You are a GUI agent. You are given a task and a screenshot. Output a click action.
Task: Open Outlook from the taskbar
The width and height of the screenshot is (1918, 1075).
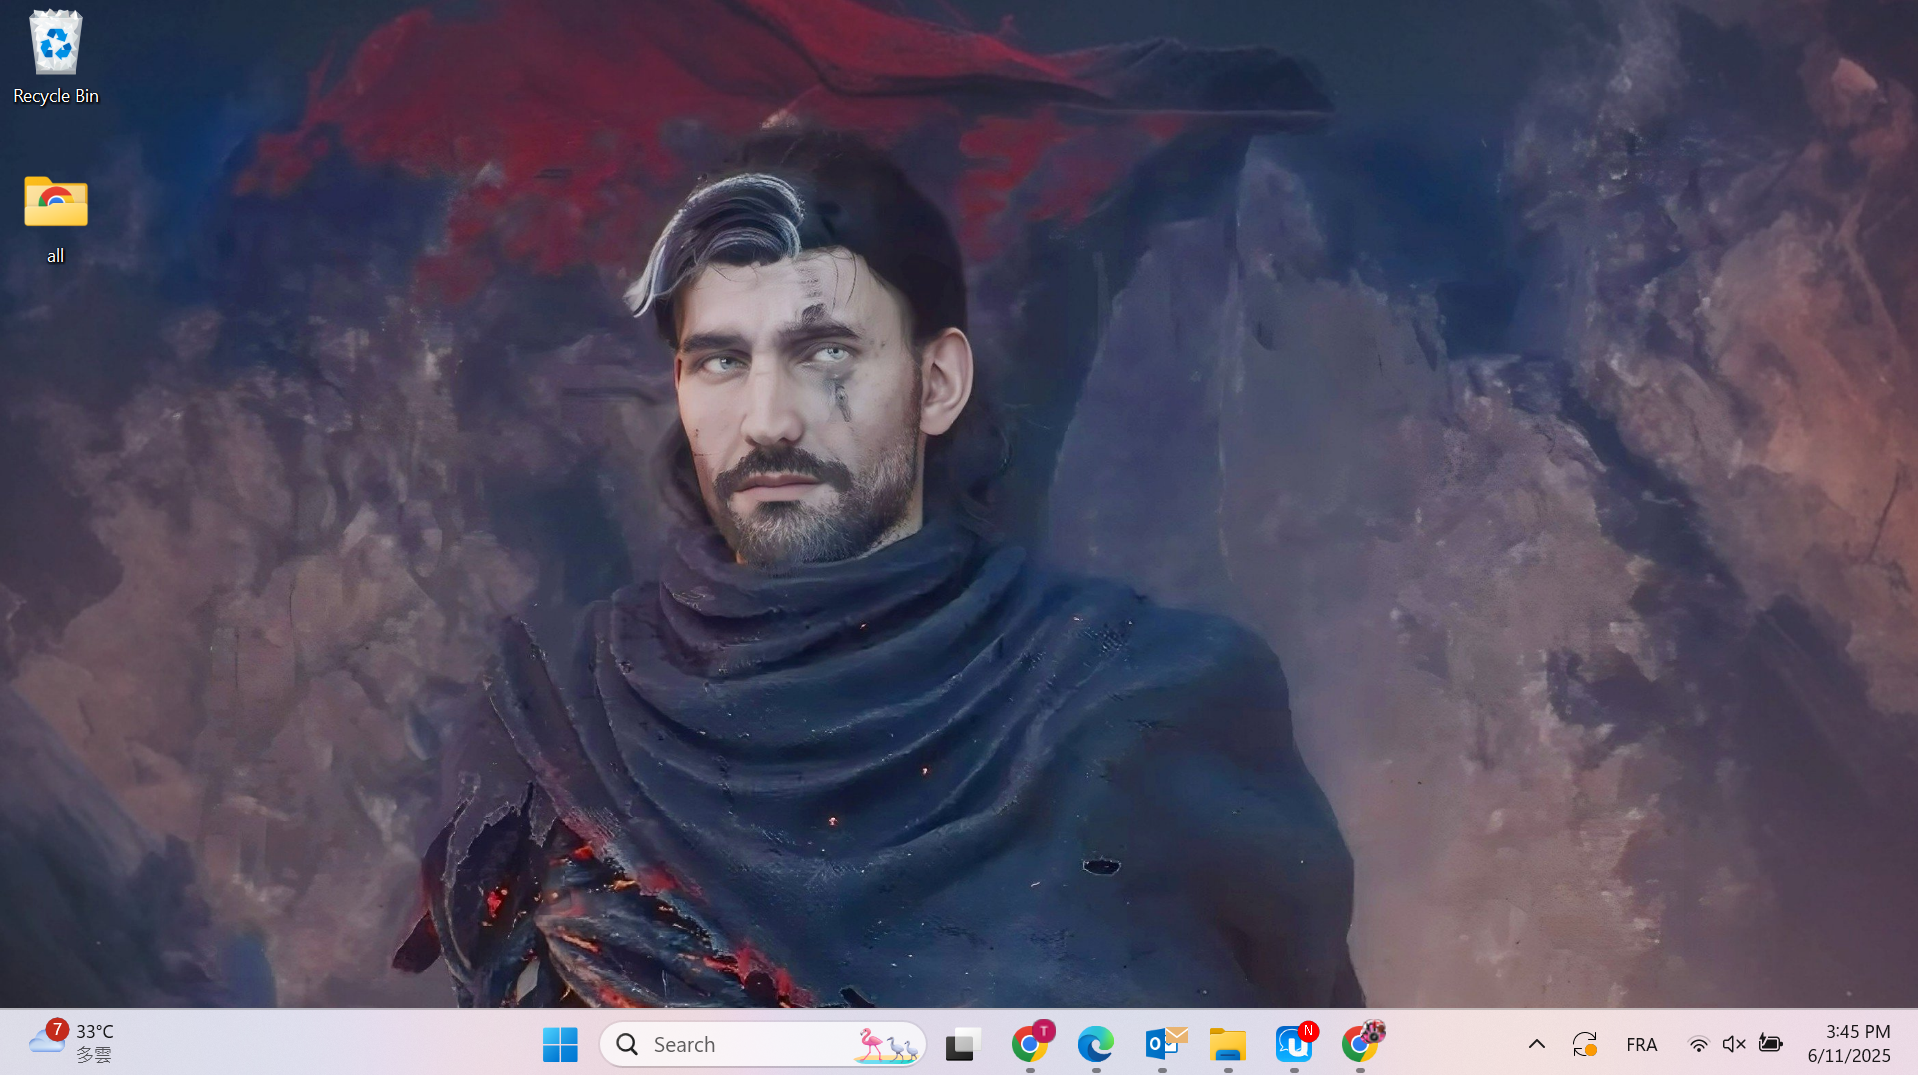point(1163,1044)
